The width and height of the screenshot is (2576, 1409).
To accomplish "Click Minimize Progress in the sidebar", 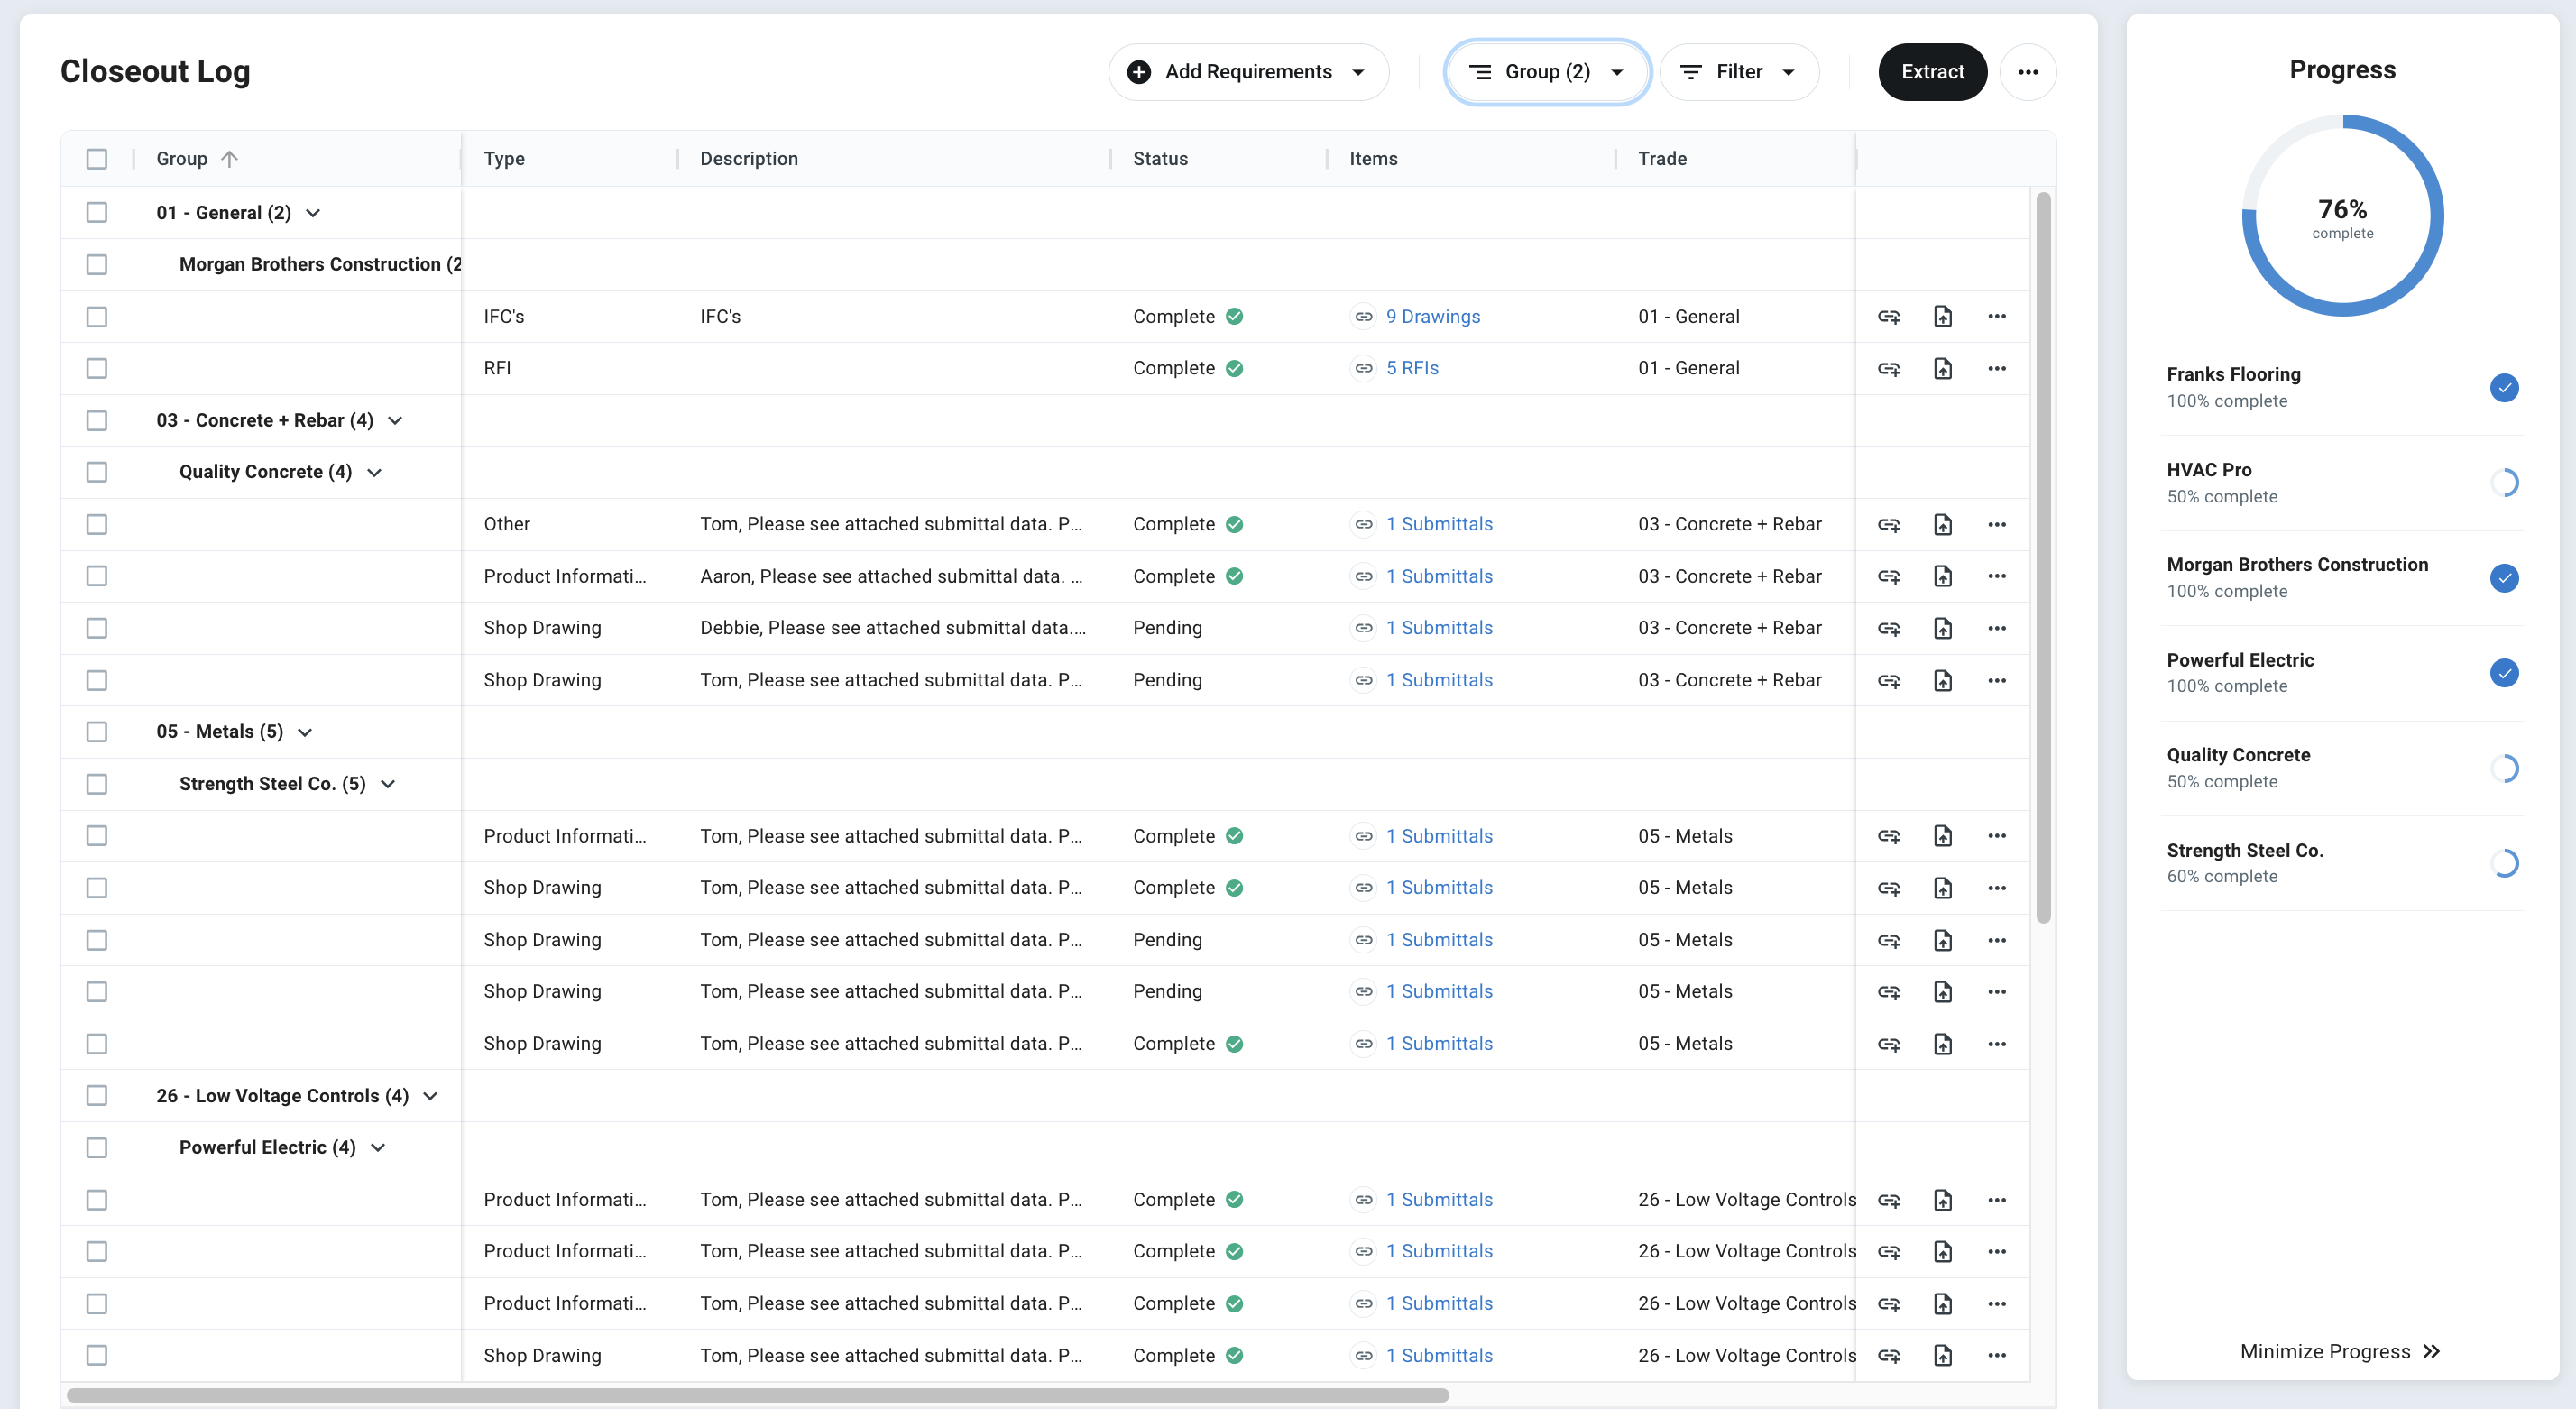I will [2341, 1351].
